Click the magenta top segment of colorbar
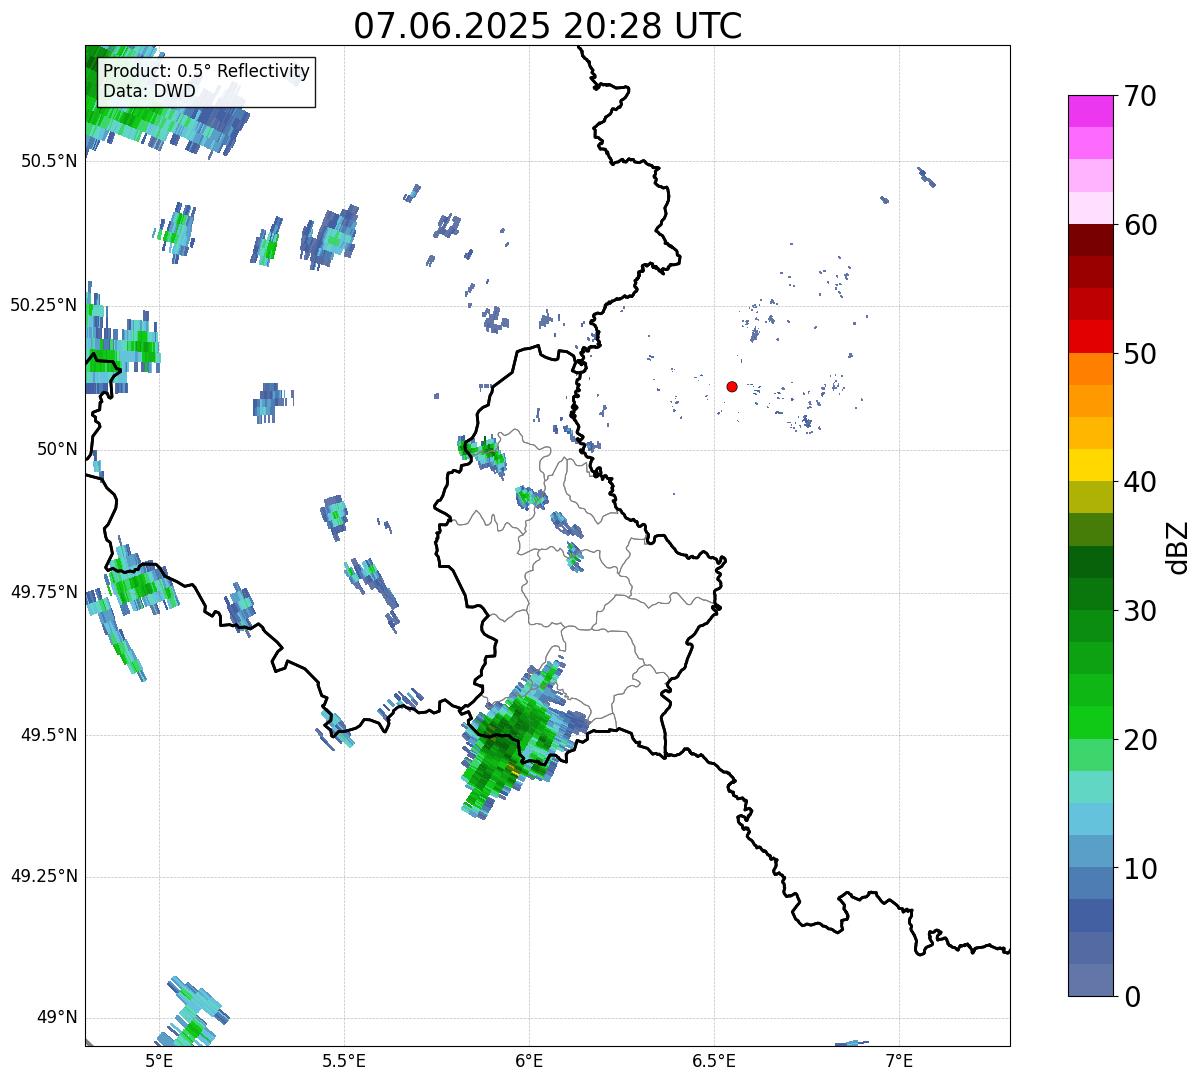 click(x=1090, y=111)
